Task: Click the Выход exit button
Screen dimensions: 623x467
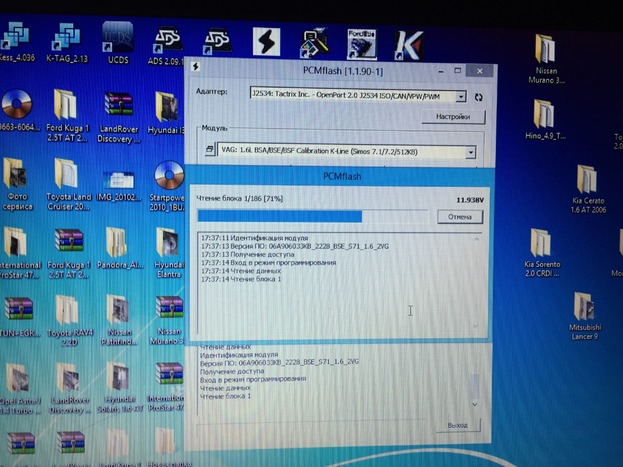Action: point(457,425)
